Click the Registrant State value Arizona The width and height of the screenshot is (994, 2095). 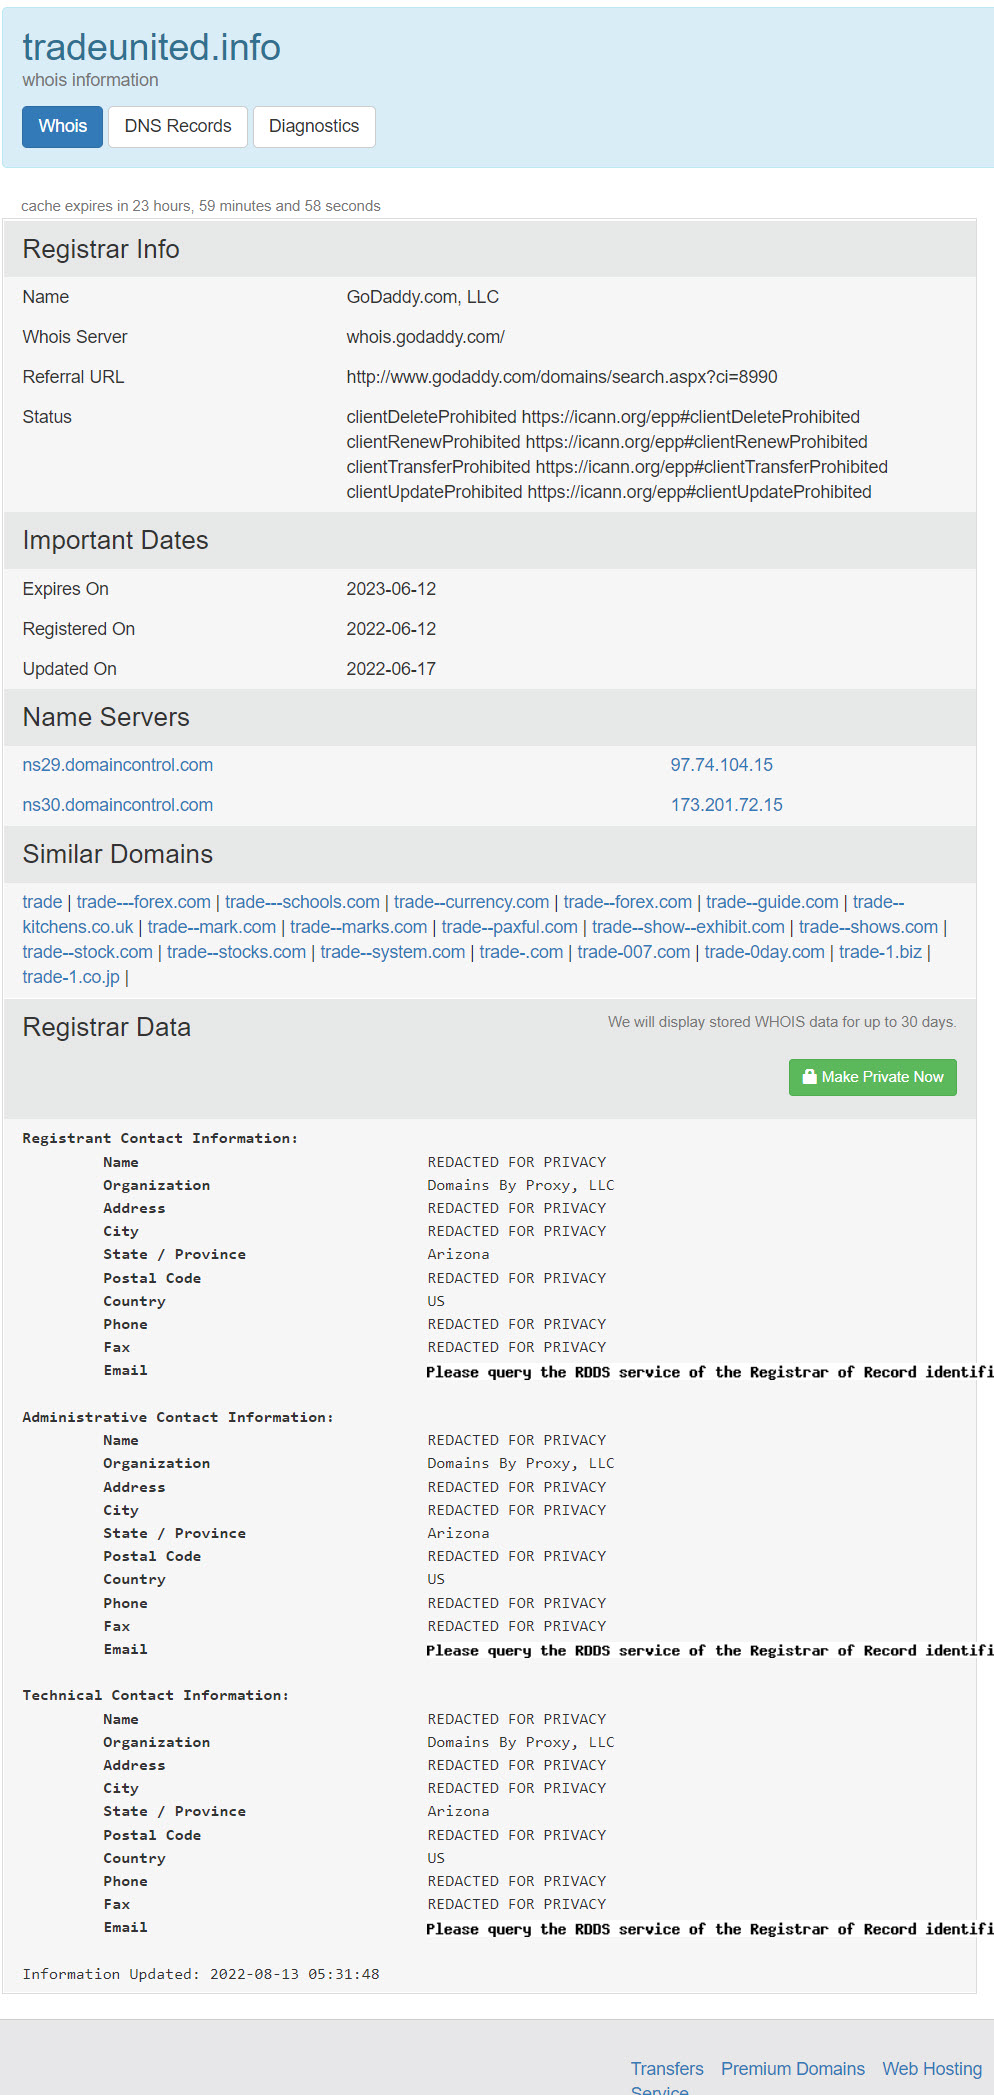coord(459,1254)
